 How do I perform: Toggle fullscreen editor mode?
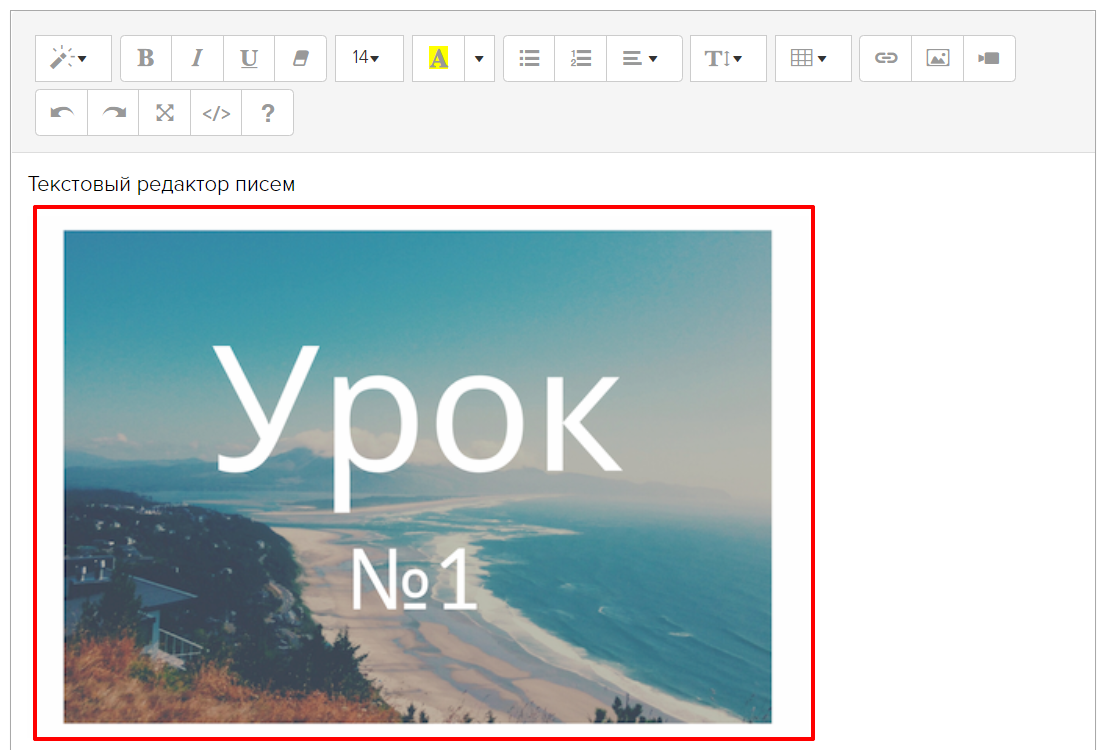[165, 113]
